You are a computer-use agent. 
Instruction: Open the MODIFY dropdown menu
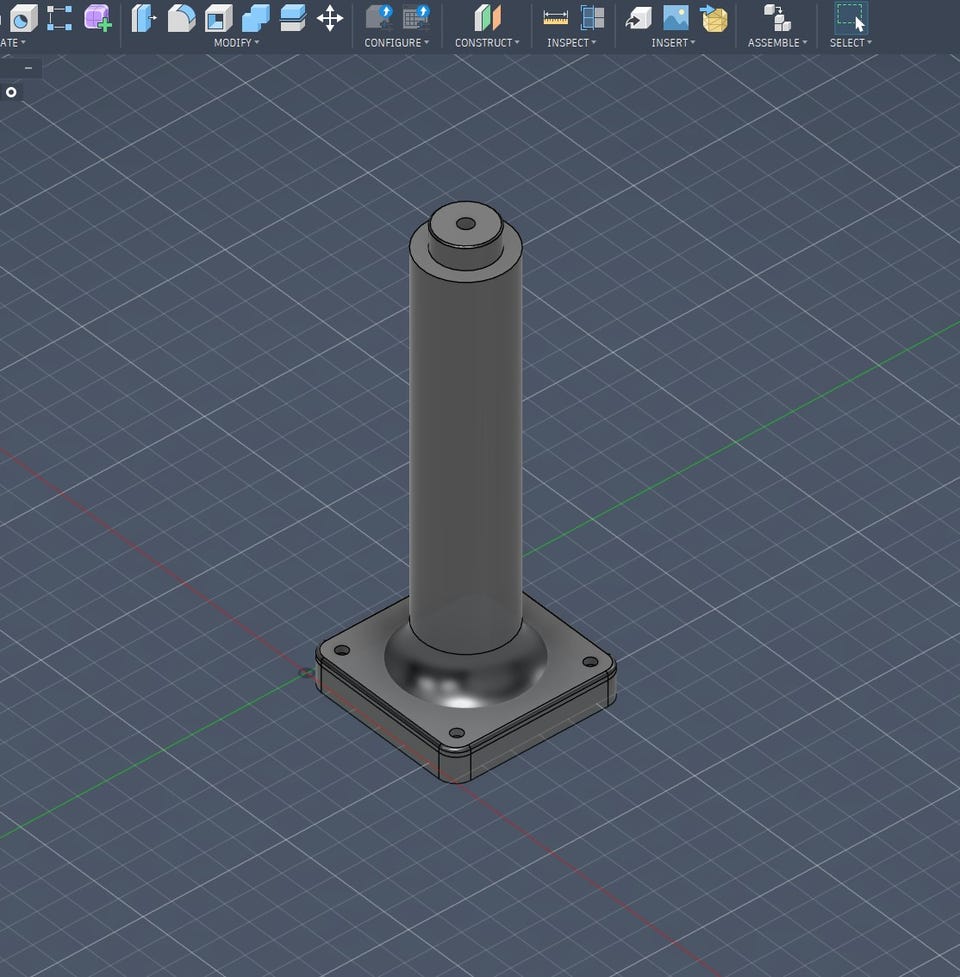coord(236,42)
